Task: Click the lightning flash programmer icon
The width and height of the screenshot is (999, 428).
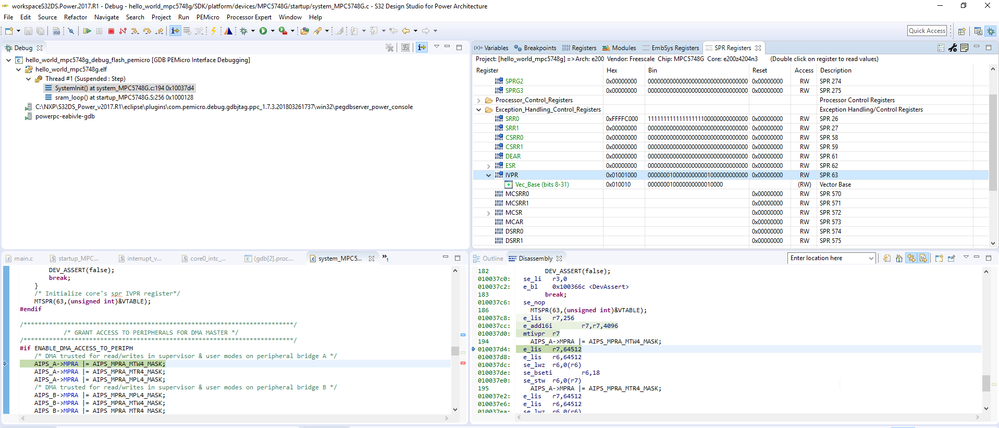Action: coord(213,31)
